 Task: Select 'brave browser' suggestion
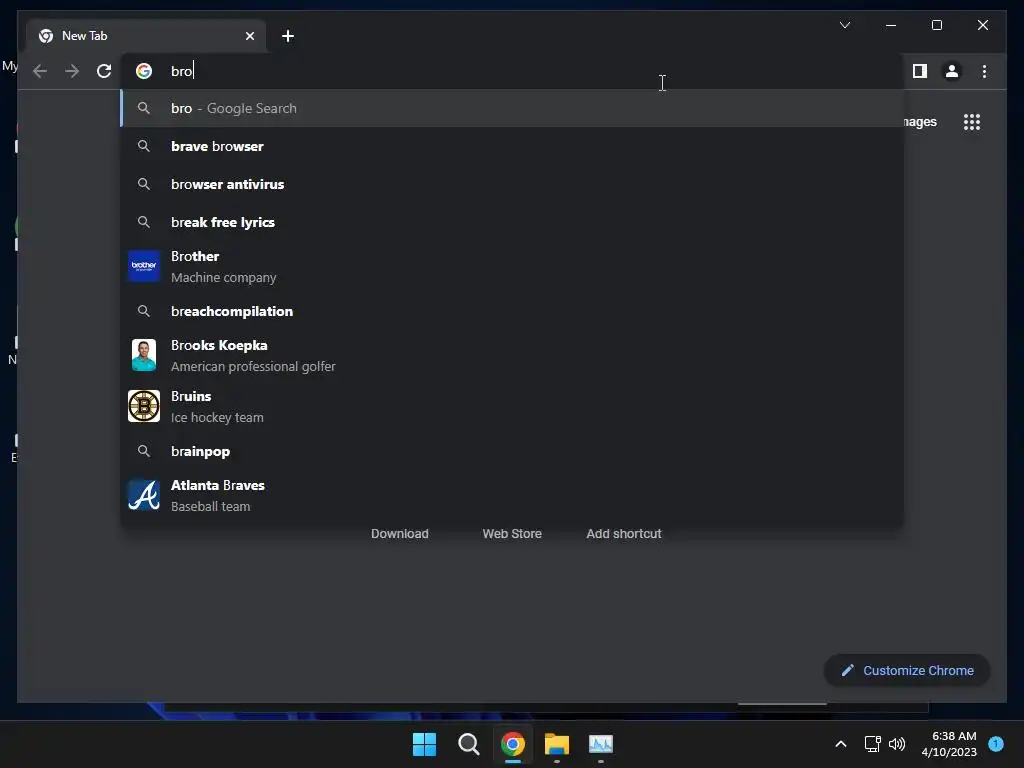(513, 146)
